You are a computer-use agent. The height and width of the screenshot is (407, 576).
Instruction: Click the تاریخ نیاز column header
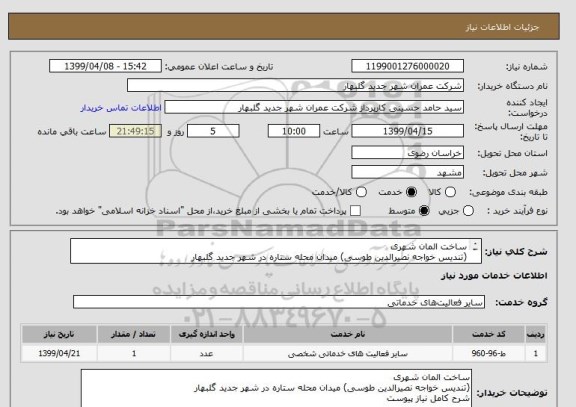coord(59,334)
